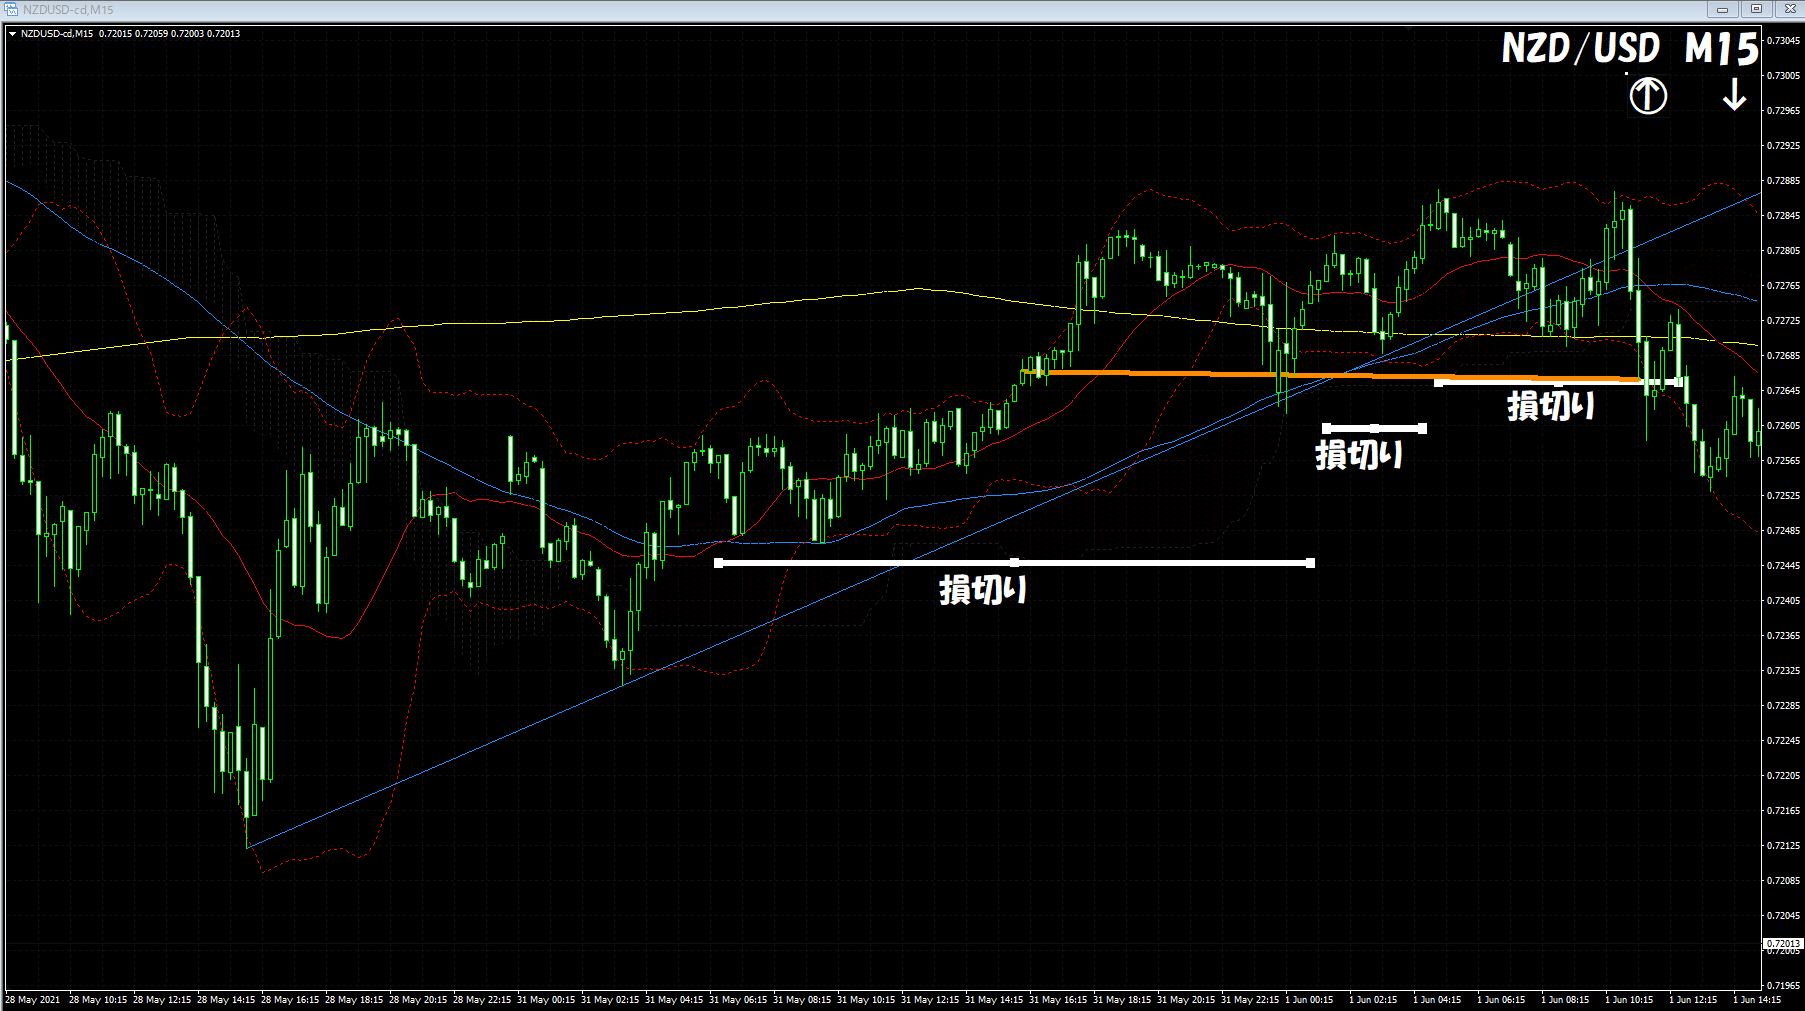1805x1011 pixels.
Task: Select the left handle of the long white line
Action: (x=718, y=563)
